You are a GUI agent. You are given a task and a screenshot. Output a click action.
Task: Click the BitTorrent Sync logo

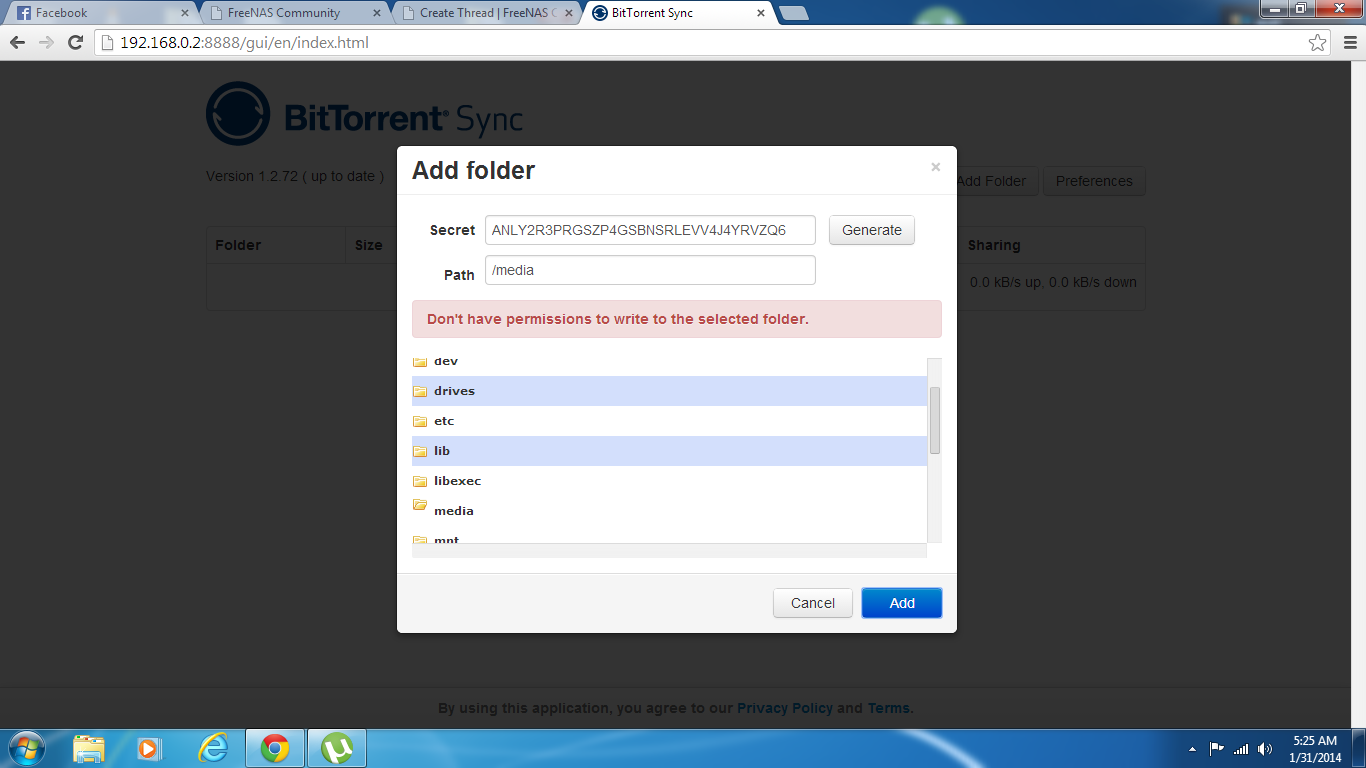[365, 114]
